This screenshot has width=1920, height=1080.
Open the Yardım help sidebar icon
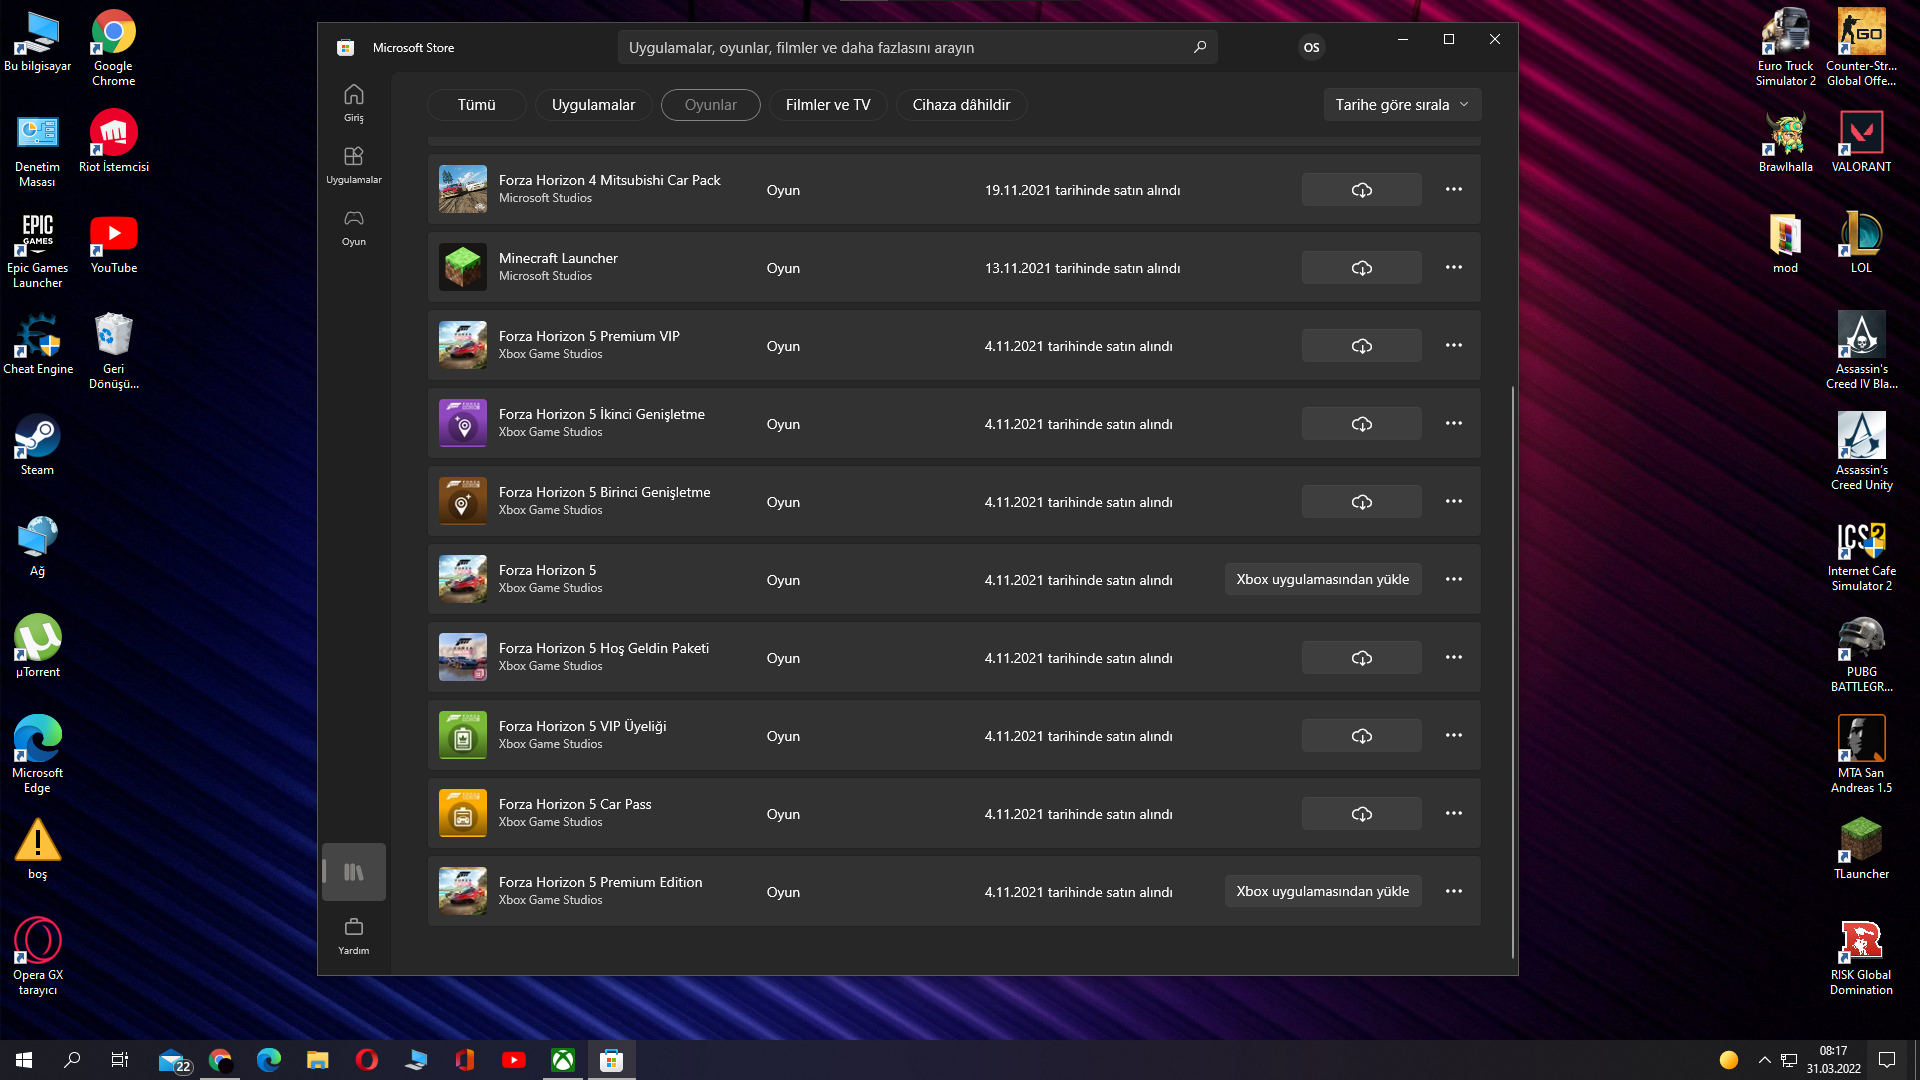(354, 936)
